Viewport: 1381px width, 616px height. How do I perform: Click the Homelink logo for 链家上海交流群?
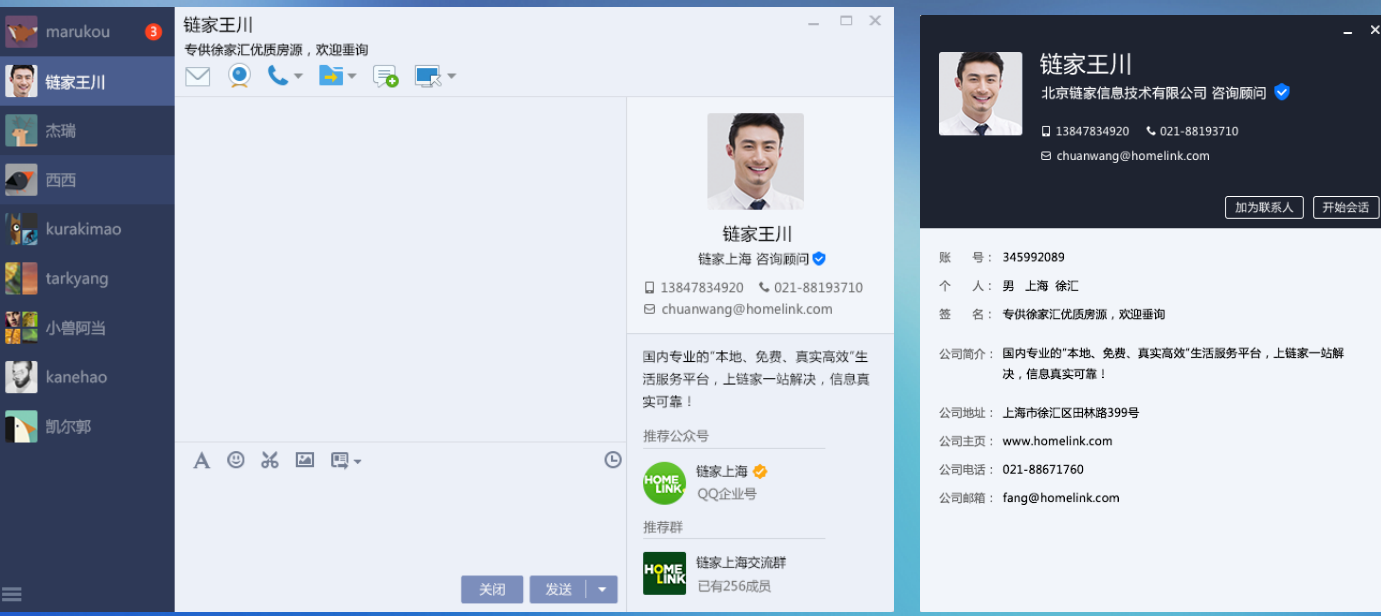664,573
